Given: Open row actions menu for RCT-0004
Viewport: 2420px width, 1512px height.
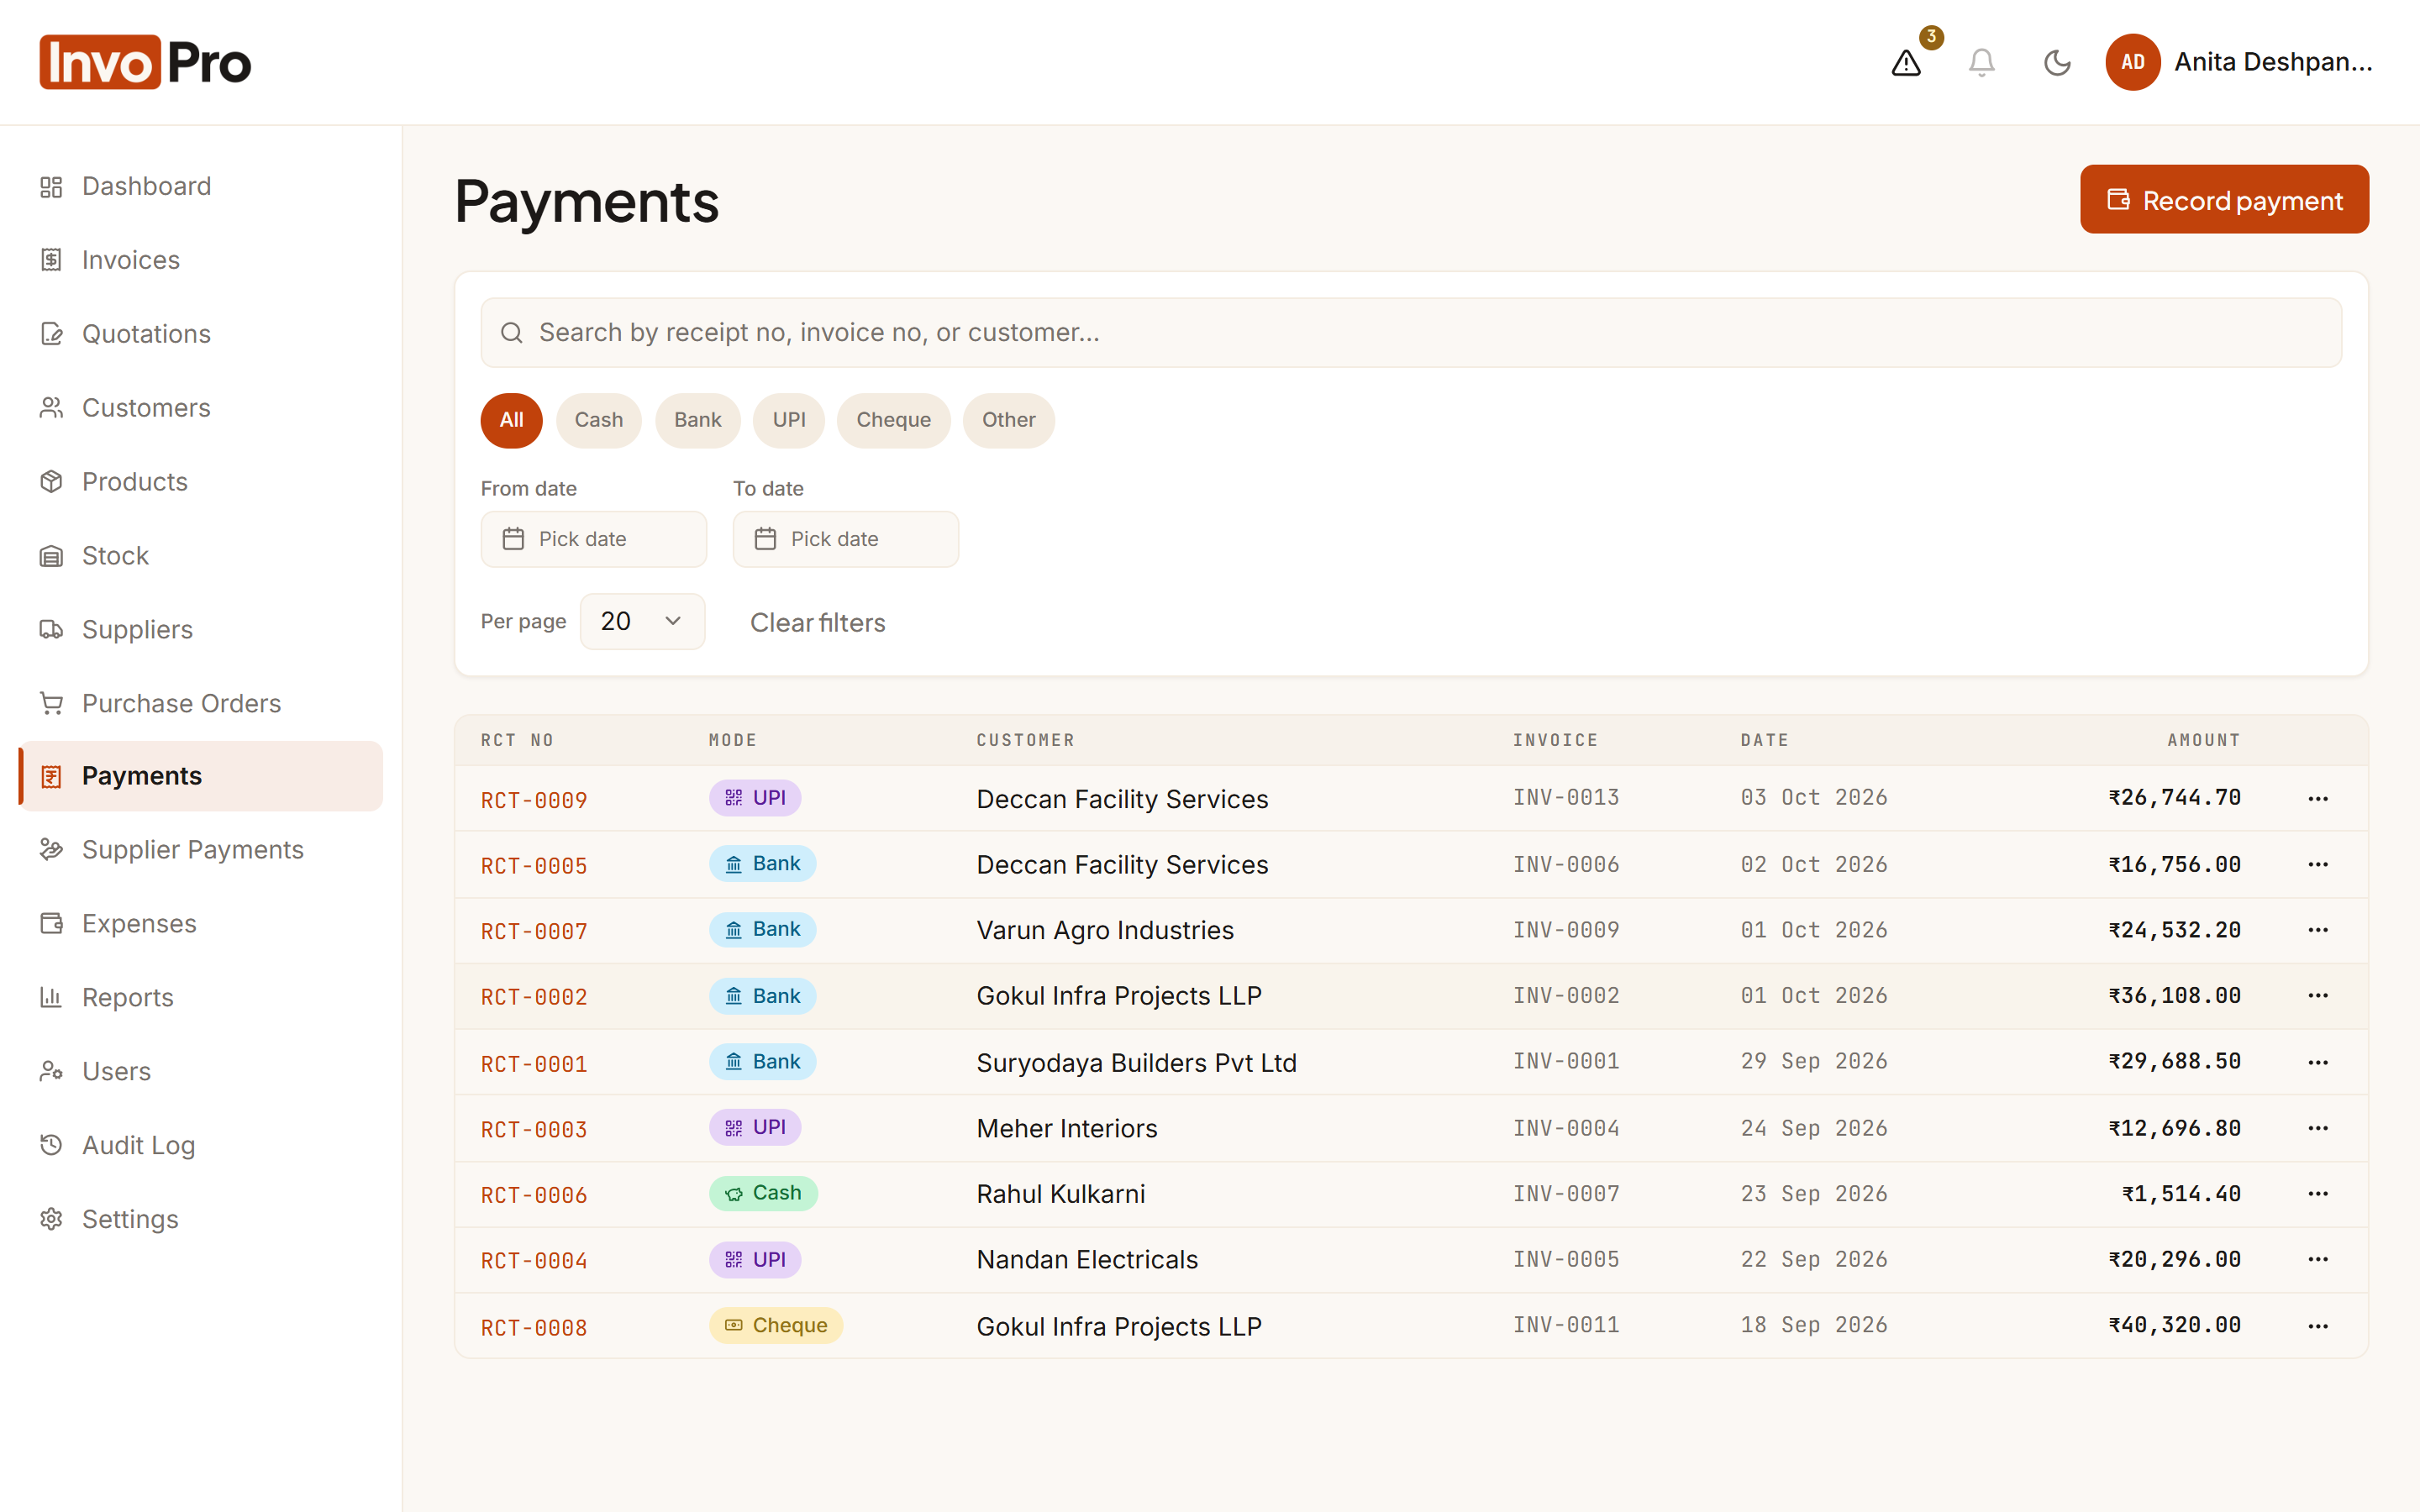Looking at the screenshot, I should (2318, 1259).
